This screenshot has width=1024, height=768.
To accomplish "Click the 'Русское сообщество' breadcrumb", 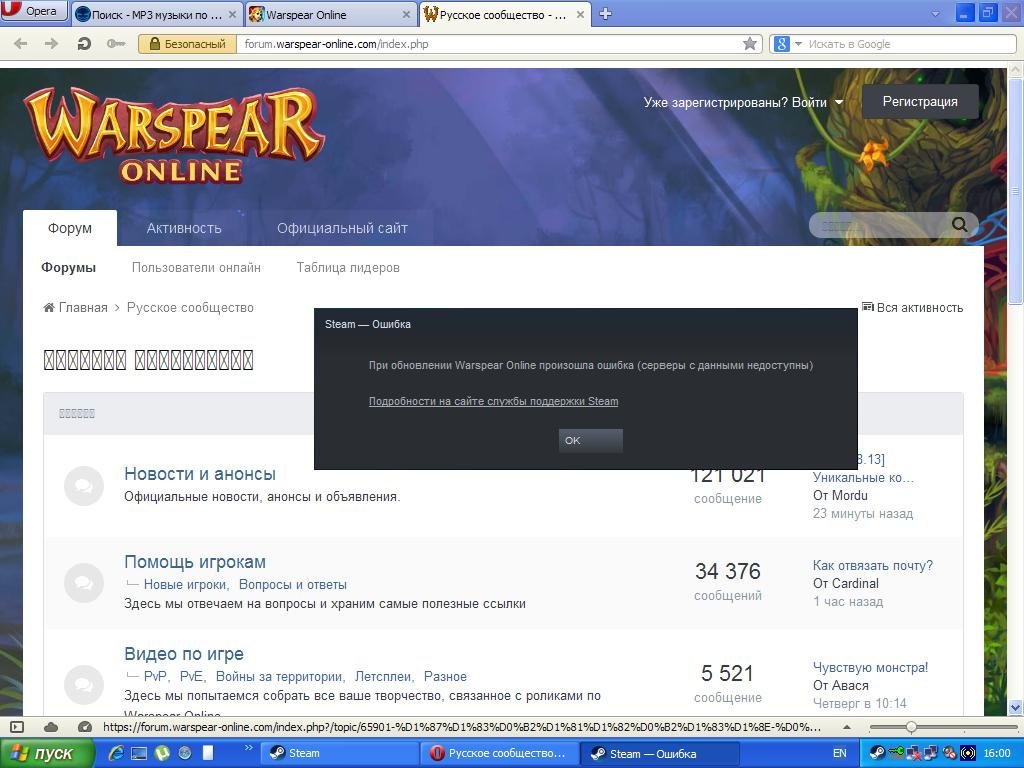I will pyautogui.click(x=190, y=308).
